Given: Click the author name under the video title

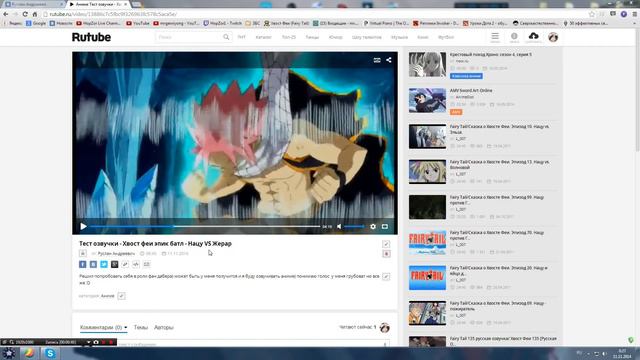Looking at the screenshot, I should pyautogui.click(x=116, y=253).
